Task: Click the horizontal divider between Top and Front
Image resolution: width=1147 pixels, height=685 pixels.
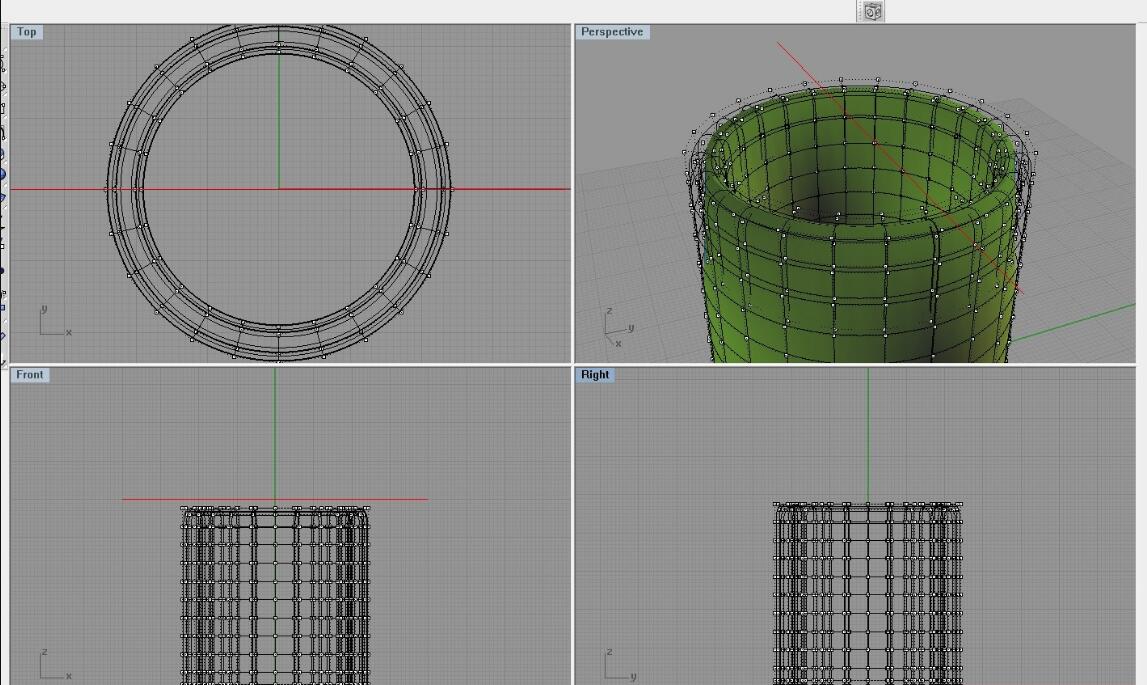Action: click(290, 365)
